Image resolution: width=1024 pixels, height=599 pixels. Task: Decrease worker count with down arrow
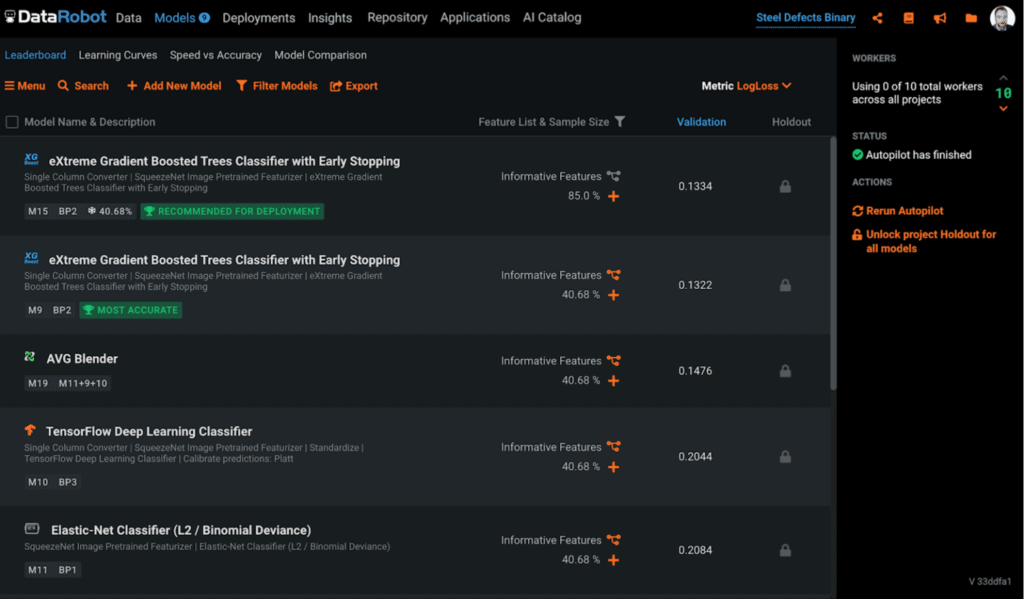[1003, 108]
